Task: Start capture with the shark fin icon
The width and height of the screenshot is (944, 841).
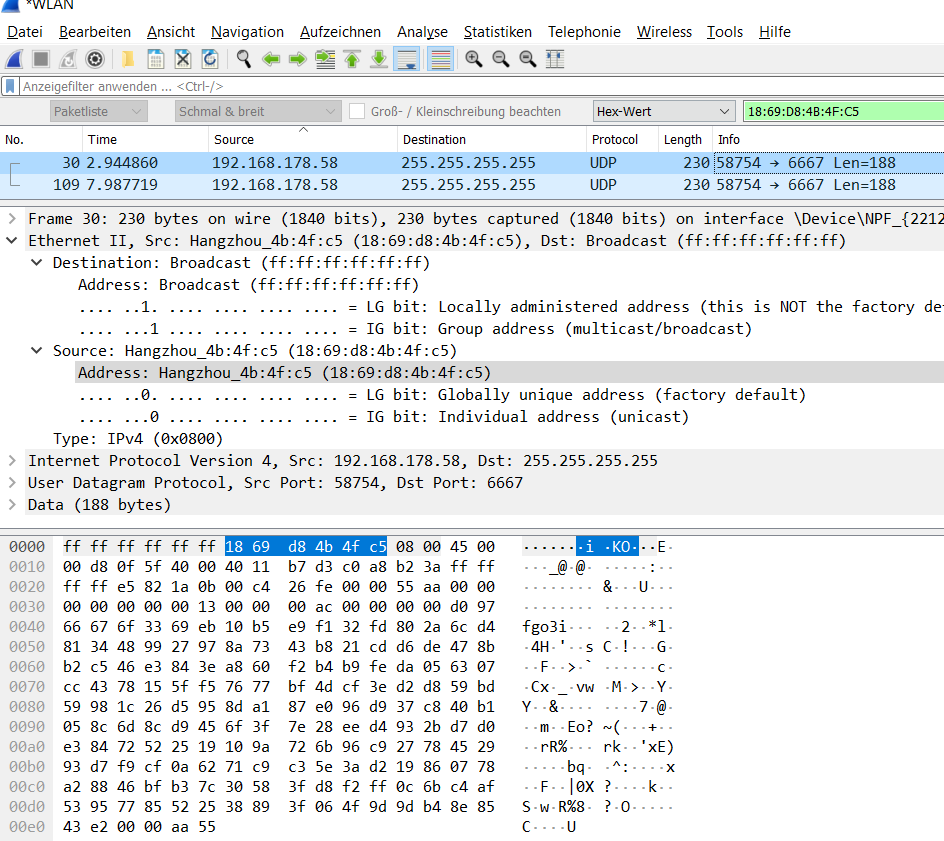Action: 14,60
